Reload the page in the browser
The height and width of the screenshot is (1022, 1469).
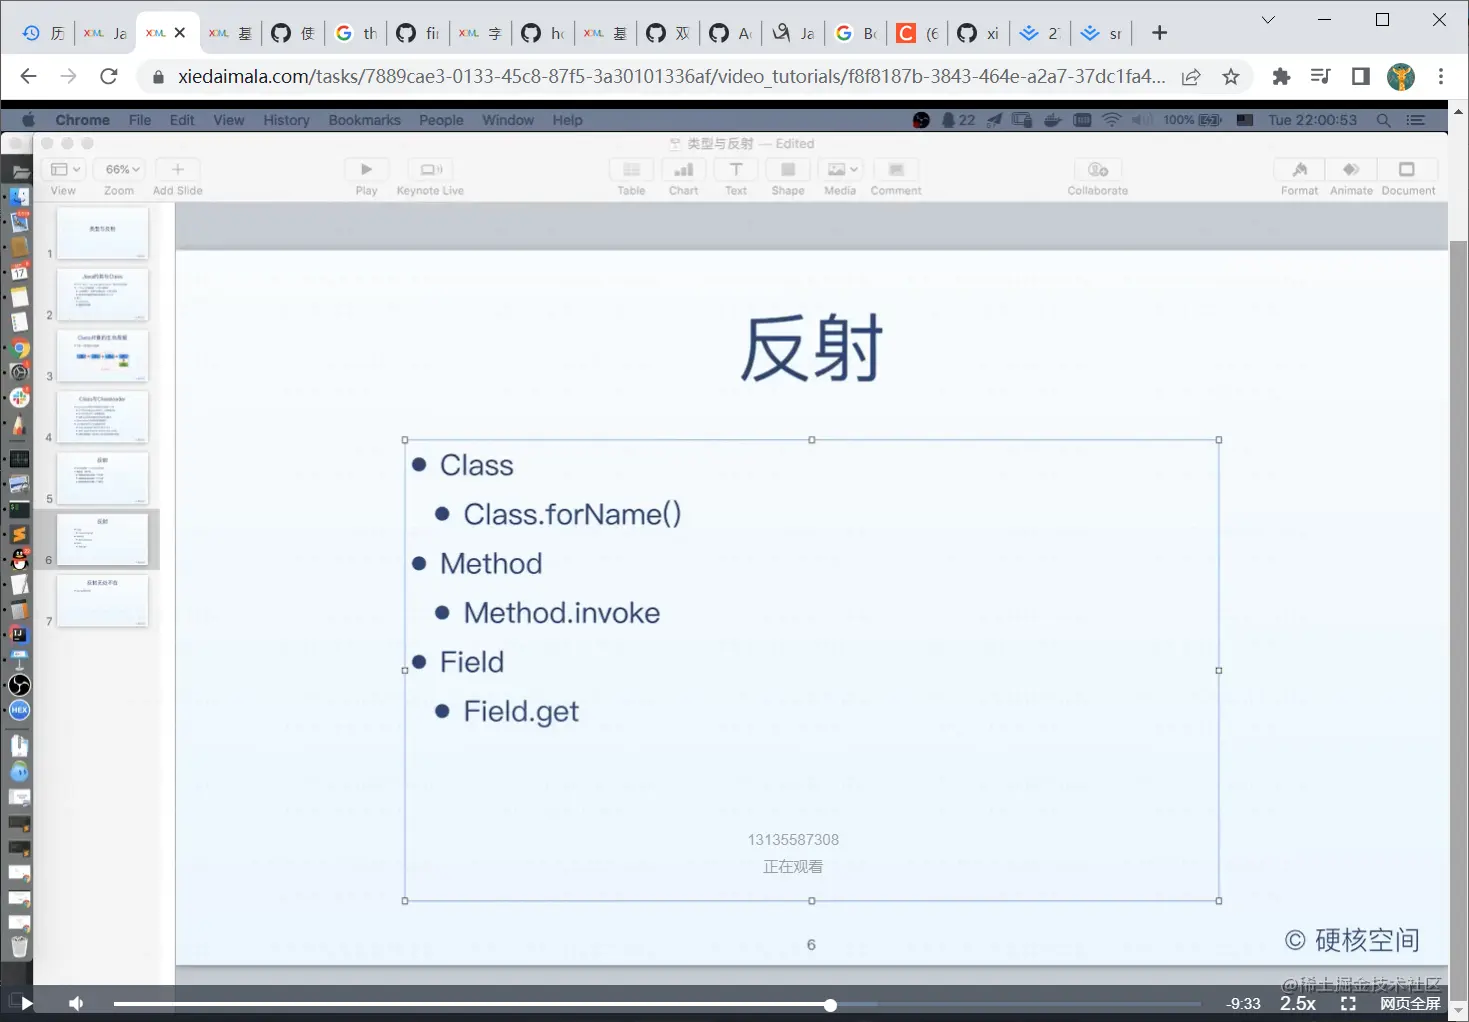click(x=109, y=76)
